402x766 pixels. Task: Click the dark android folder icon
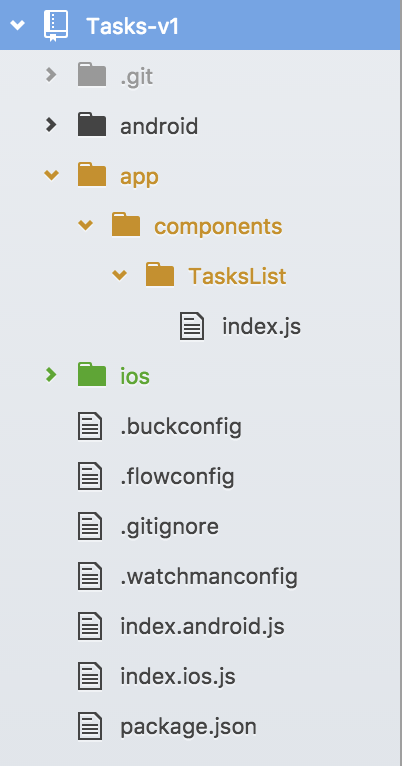[92, 126]
